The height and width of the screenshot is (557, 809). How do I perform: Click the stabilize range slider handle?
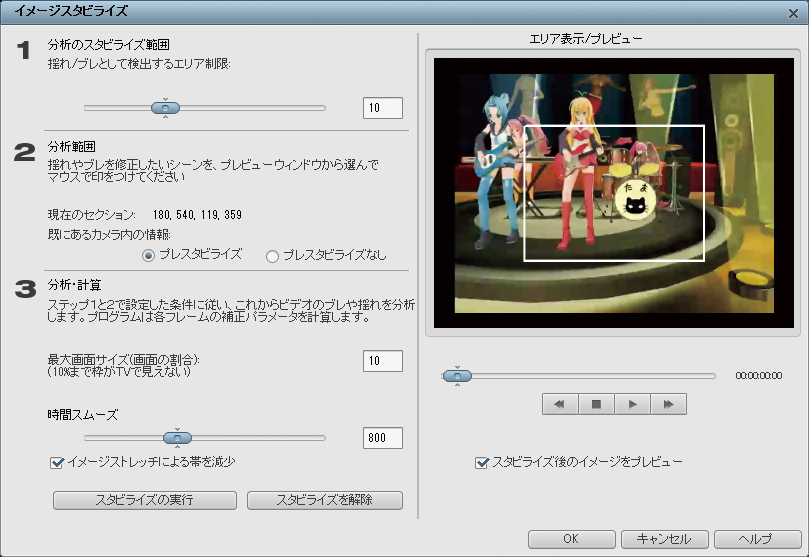165,108
